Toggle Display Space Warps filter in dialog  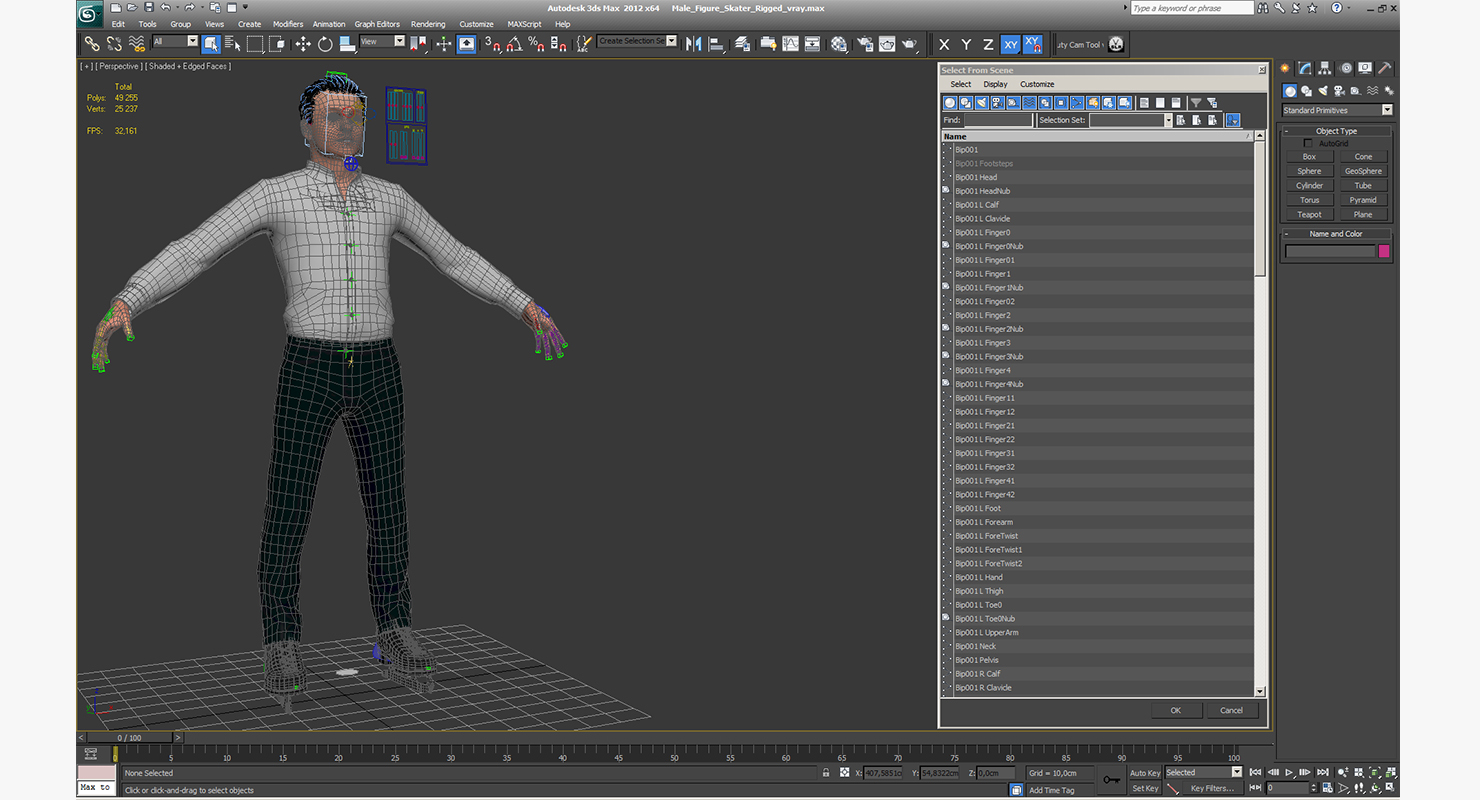coord(1030,102)
